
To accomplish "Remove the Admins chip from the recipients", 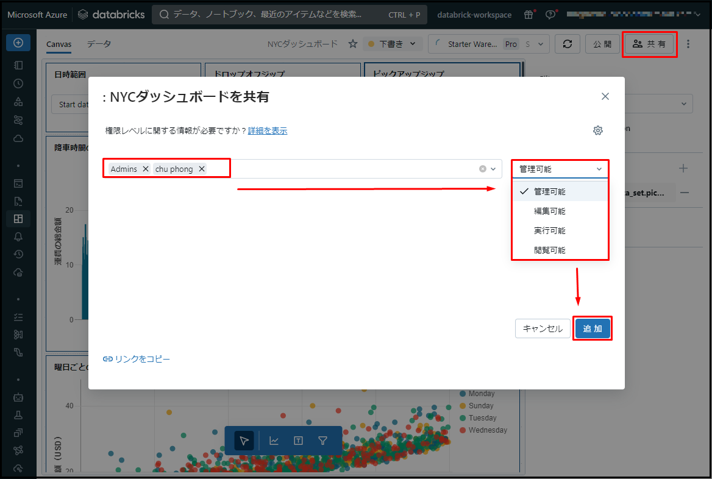I will coord(146,170).
